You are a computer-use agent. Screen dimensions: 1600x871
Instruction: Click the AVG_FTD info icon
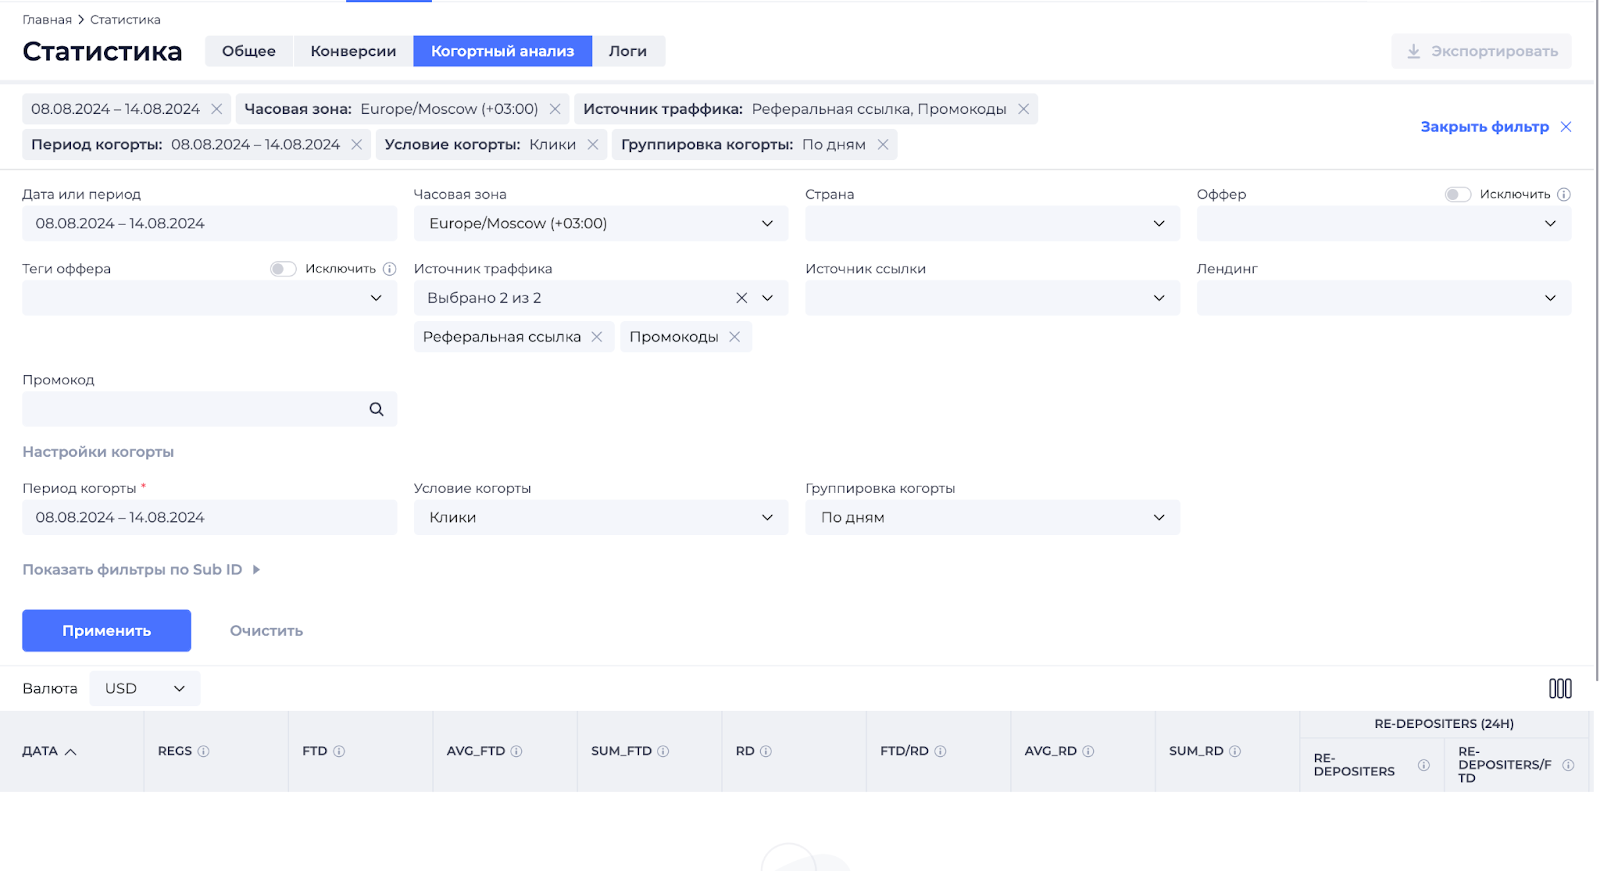tap(517, 751)
